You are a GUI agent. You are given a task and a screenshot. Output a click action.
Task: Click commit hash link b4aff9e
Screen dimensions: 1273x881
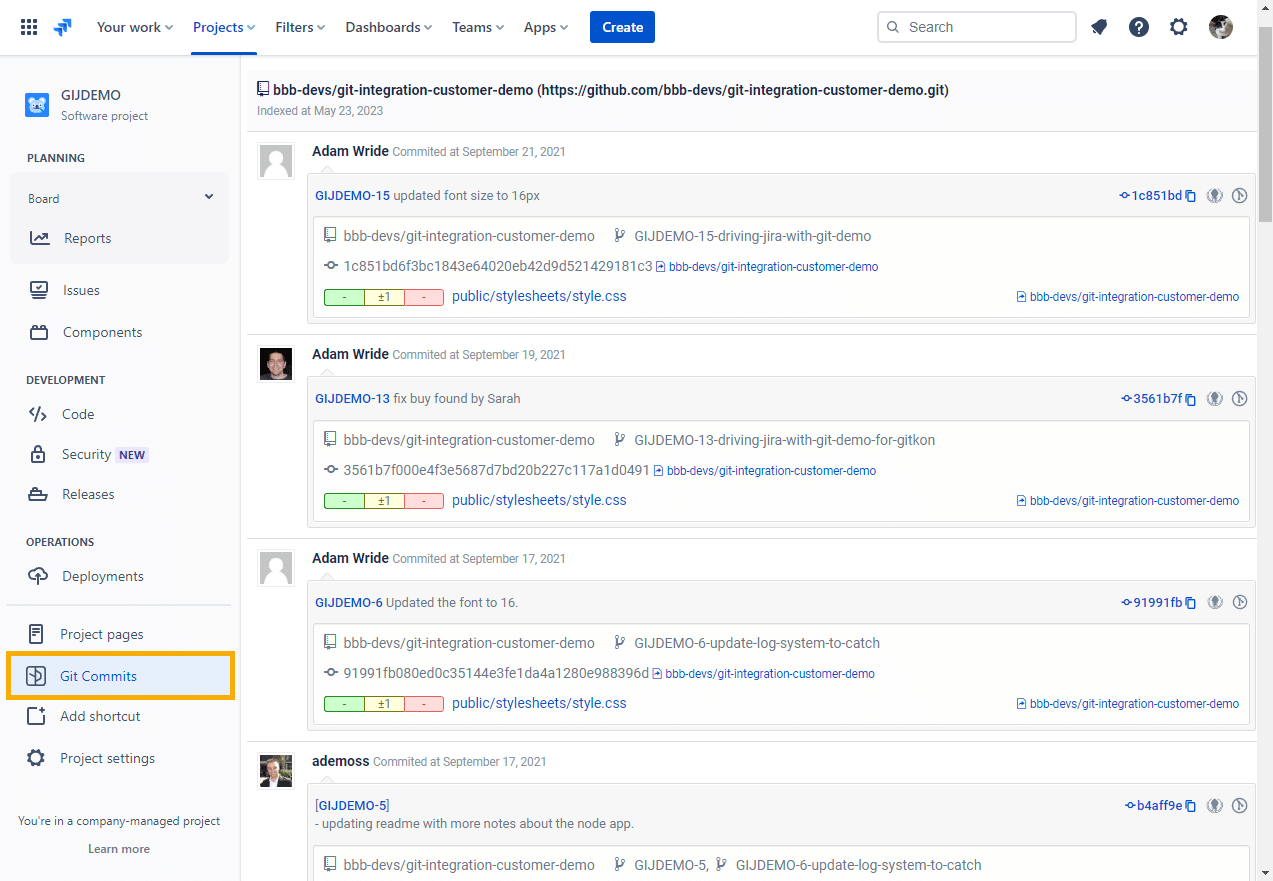1154,806
